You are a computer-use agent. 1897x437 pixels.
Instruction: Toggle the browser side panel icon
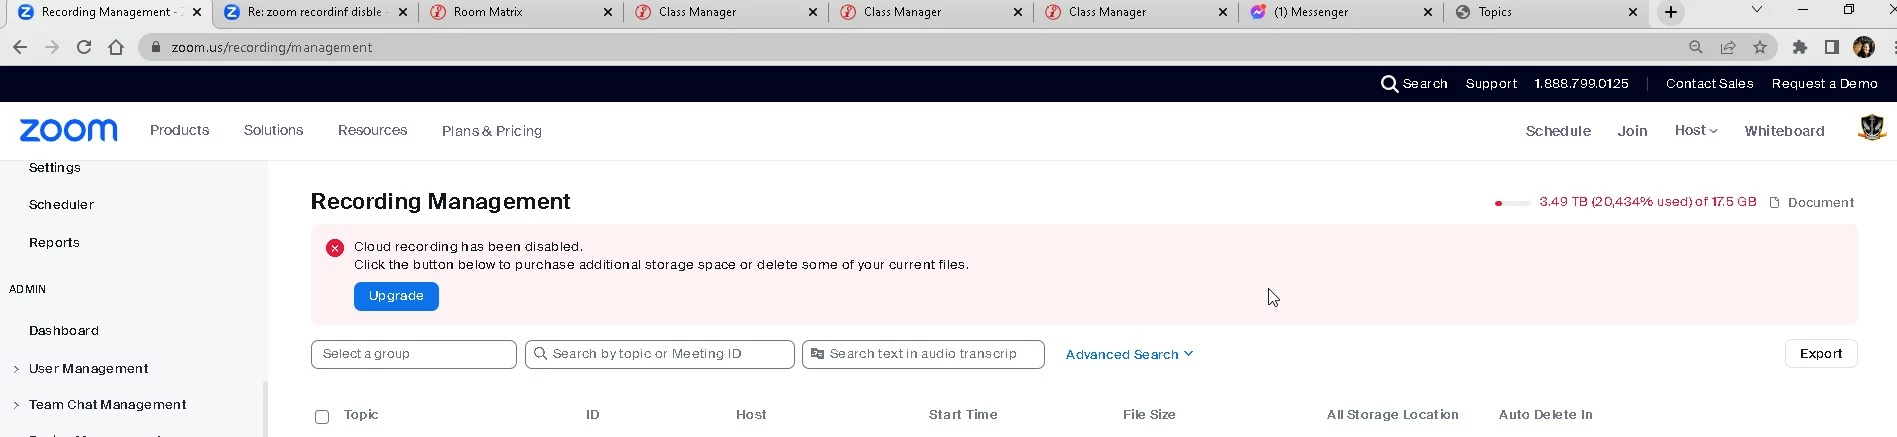click(1832, 47)
